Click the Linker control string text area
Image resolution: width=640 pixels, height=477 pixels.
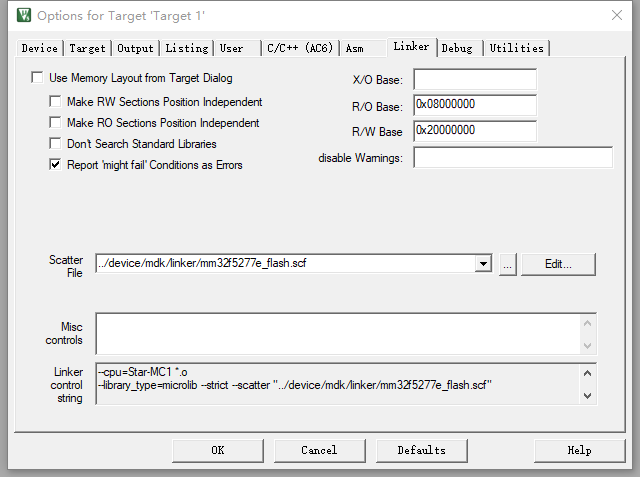[x=338, y=384]
